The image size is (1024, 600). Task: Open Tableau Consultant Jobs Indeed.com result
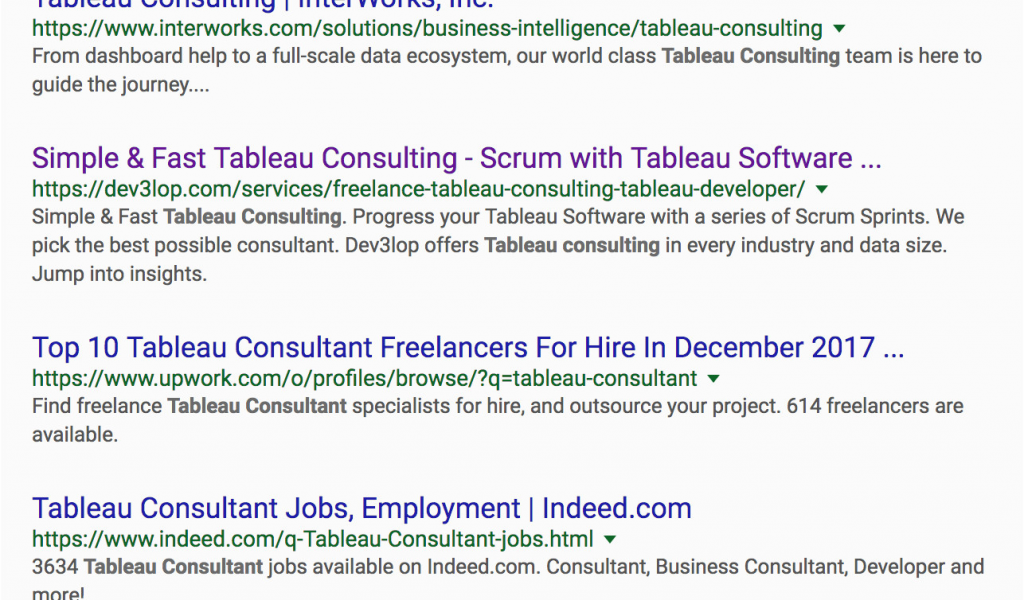(362, 509)
